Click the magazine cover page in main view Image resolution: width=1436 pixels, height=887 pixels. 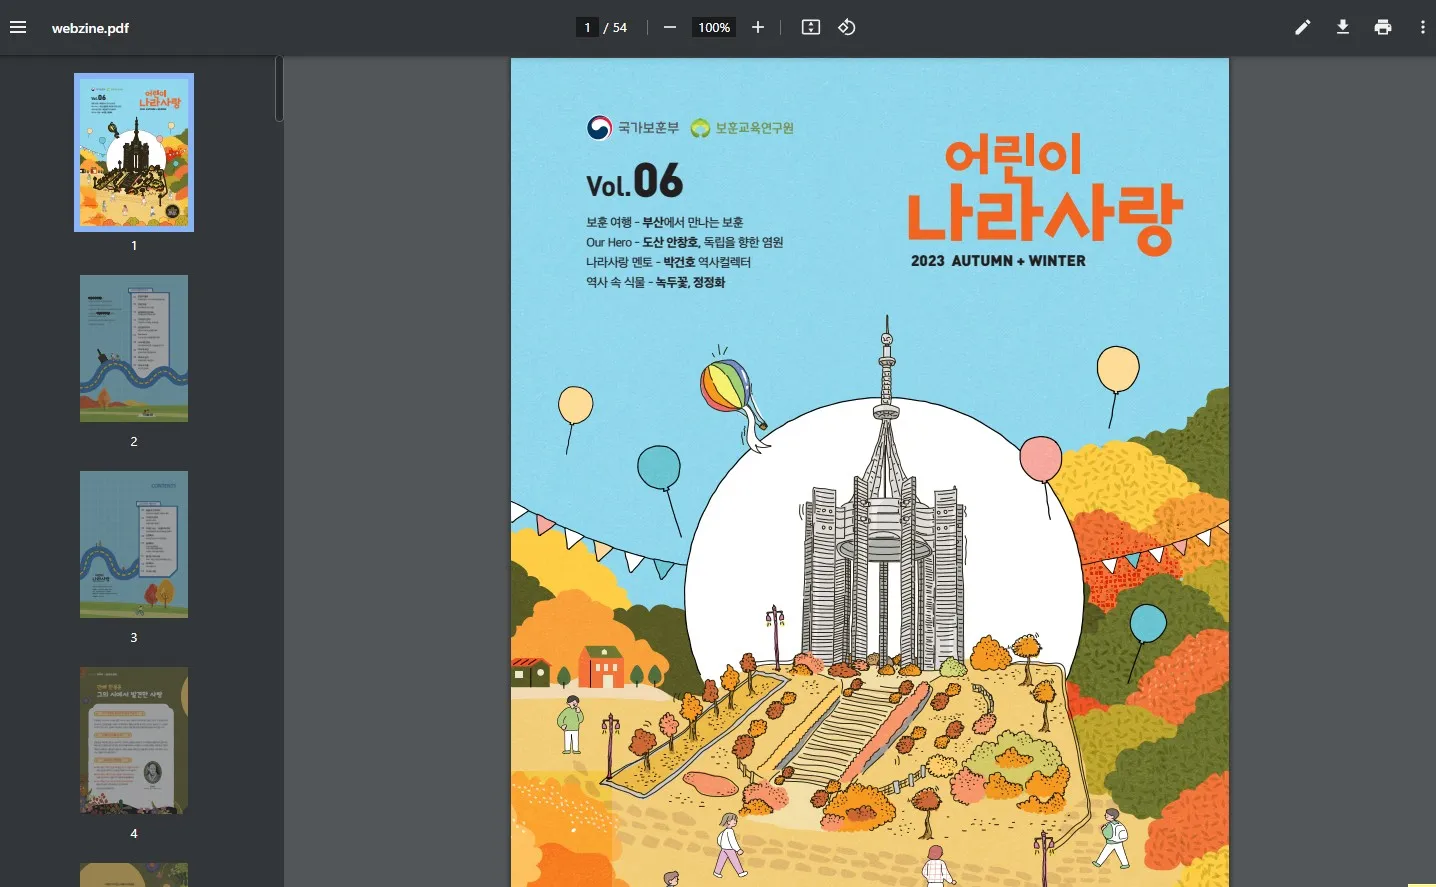pos(869,470)
